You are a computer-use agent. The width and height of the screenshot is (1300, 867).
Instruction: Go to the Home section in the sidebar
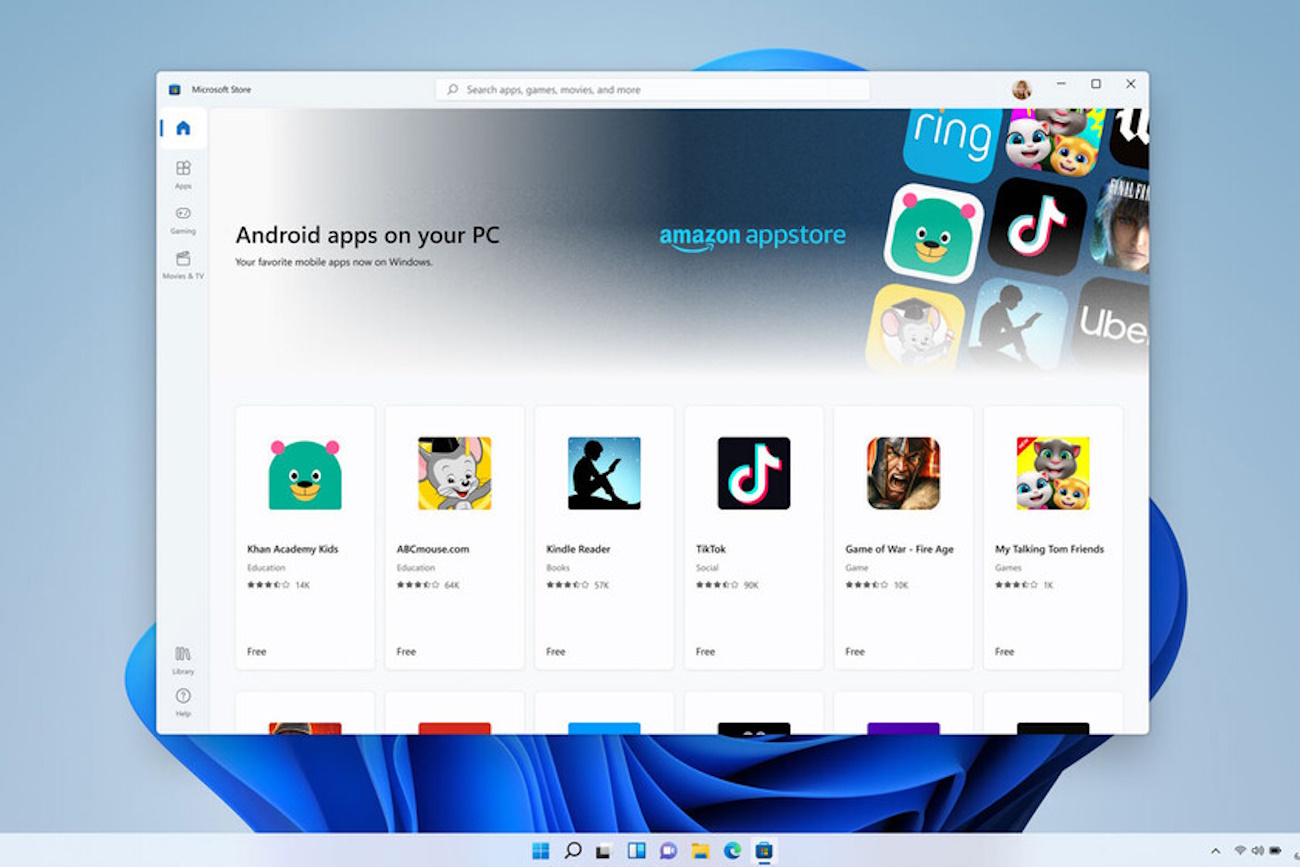[x=183, y=128]
